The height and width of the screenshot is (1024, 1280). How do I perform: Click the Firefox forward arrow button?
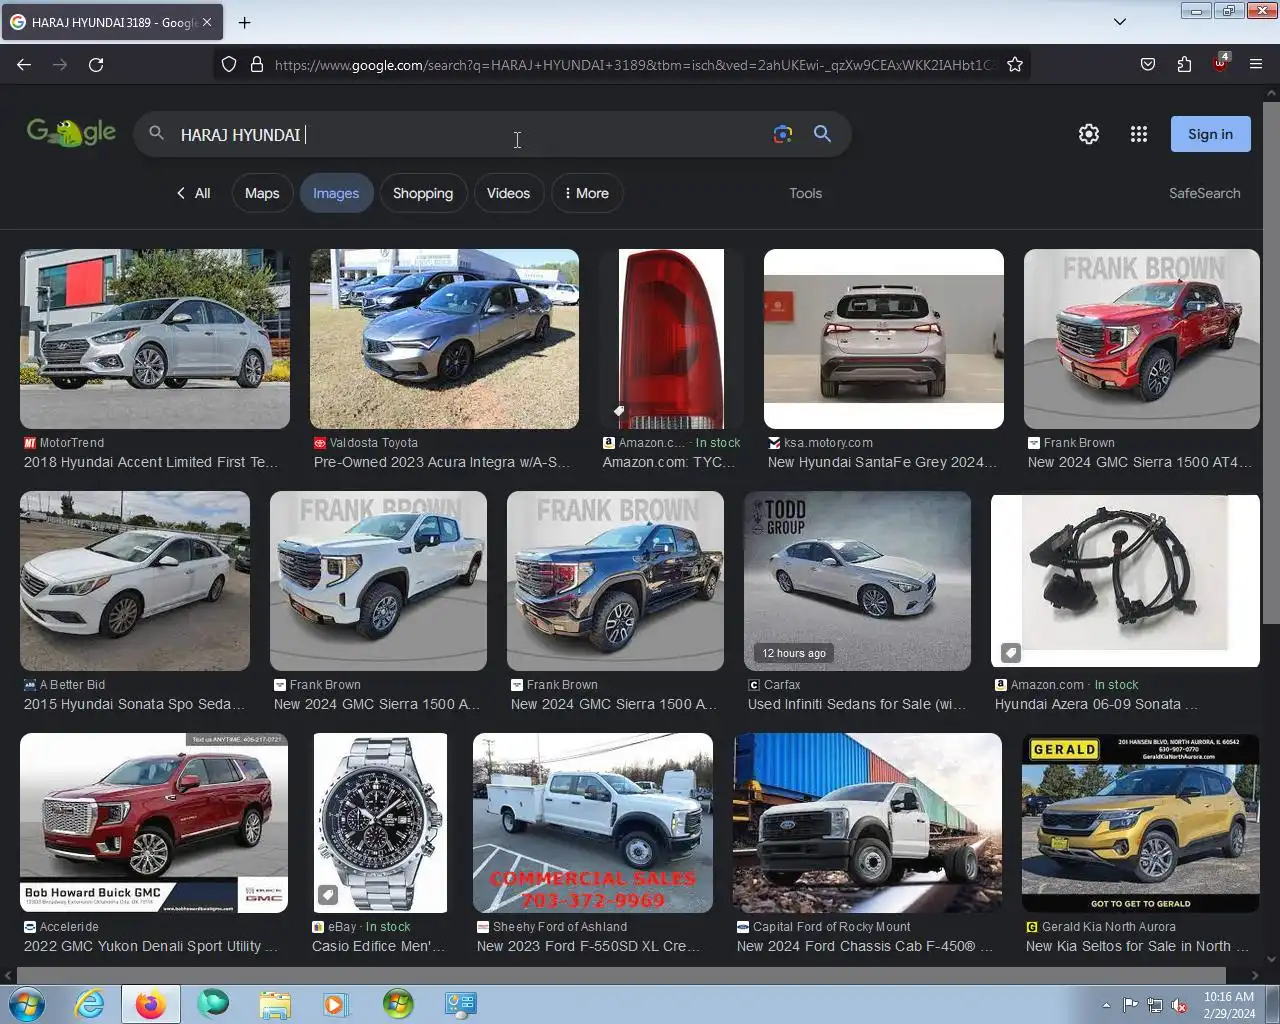(60, 64)
